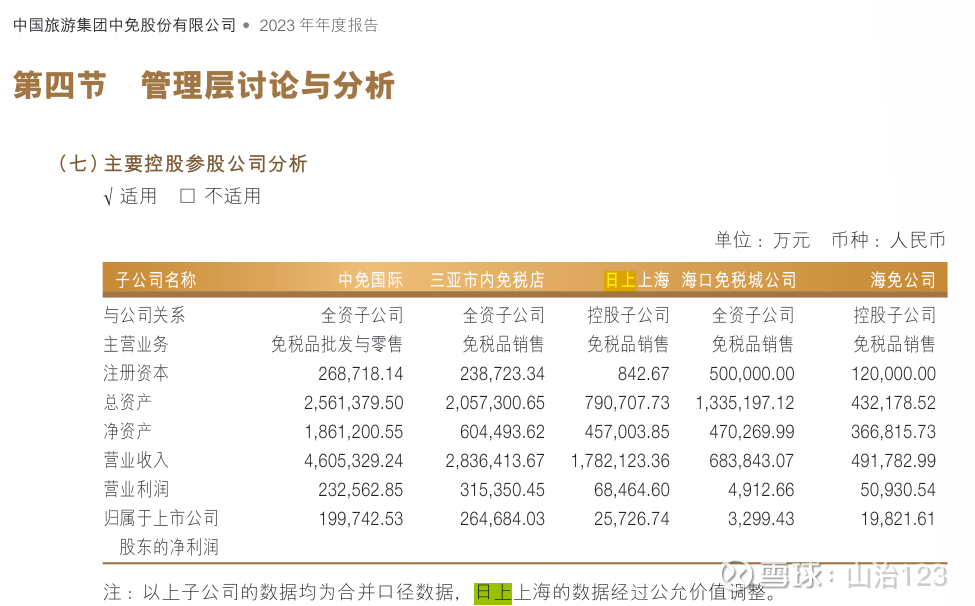Click the 海免公司 column header
This screenshot has height=606, width=975.
tap(903, 280)
